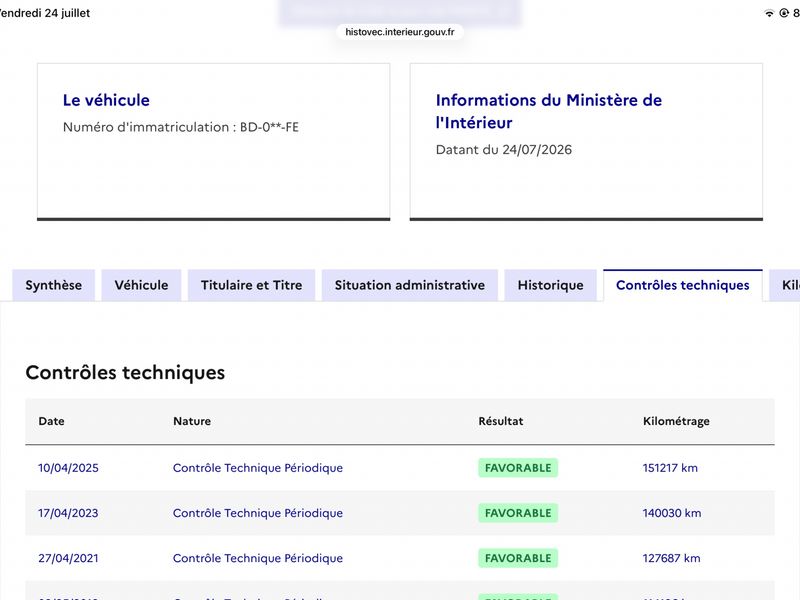This screenshot has height=600, width=800.
Task: Click the Nature column header
Action: click(x=192, y=421)
